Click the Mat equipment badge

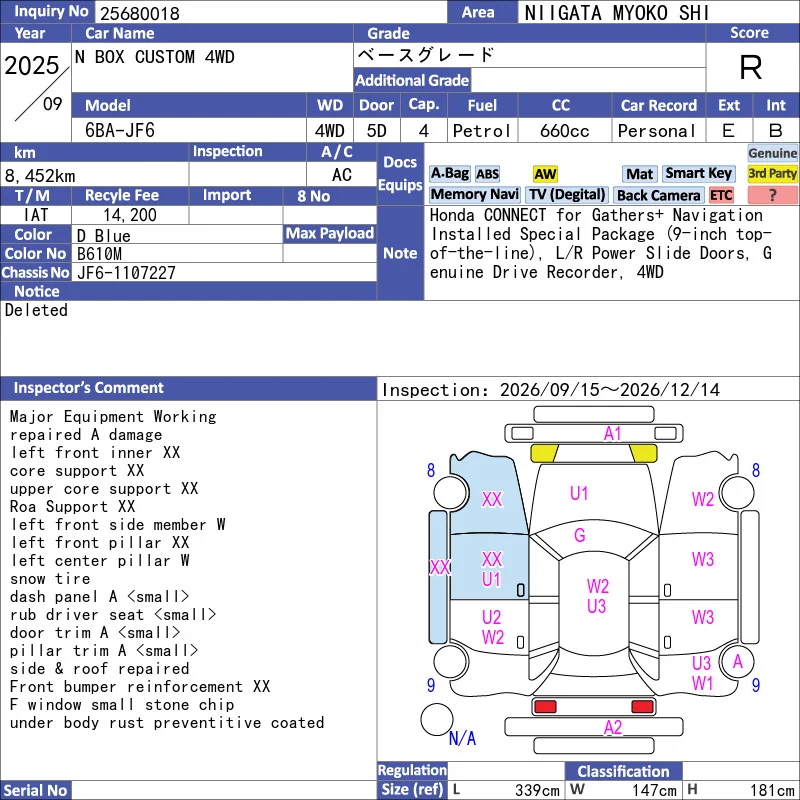[x=639, y=174]
